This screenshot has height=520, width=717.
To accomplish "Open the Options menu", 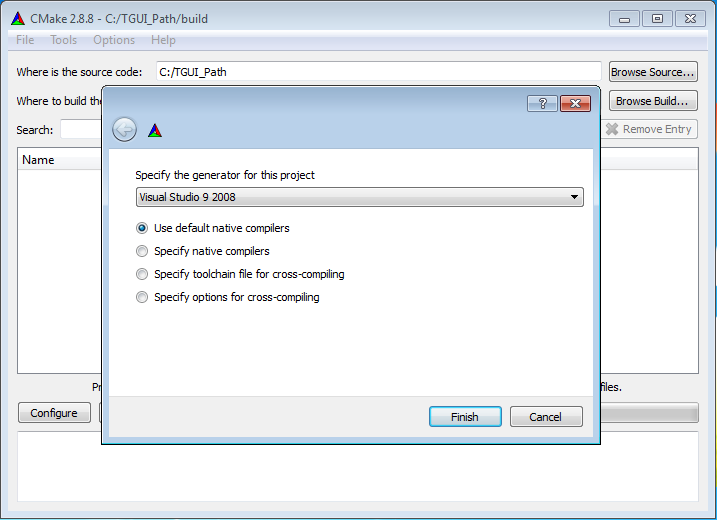I will coord(114,40).
